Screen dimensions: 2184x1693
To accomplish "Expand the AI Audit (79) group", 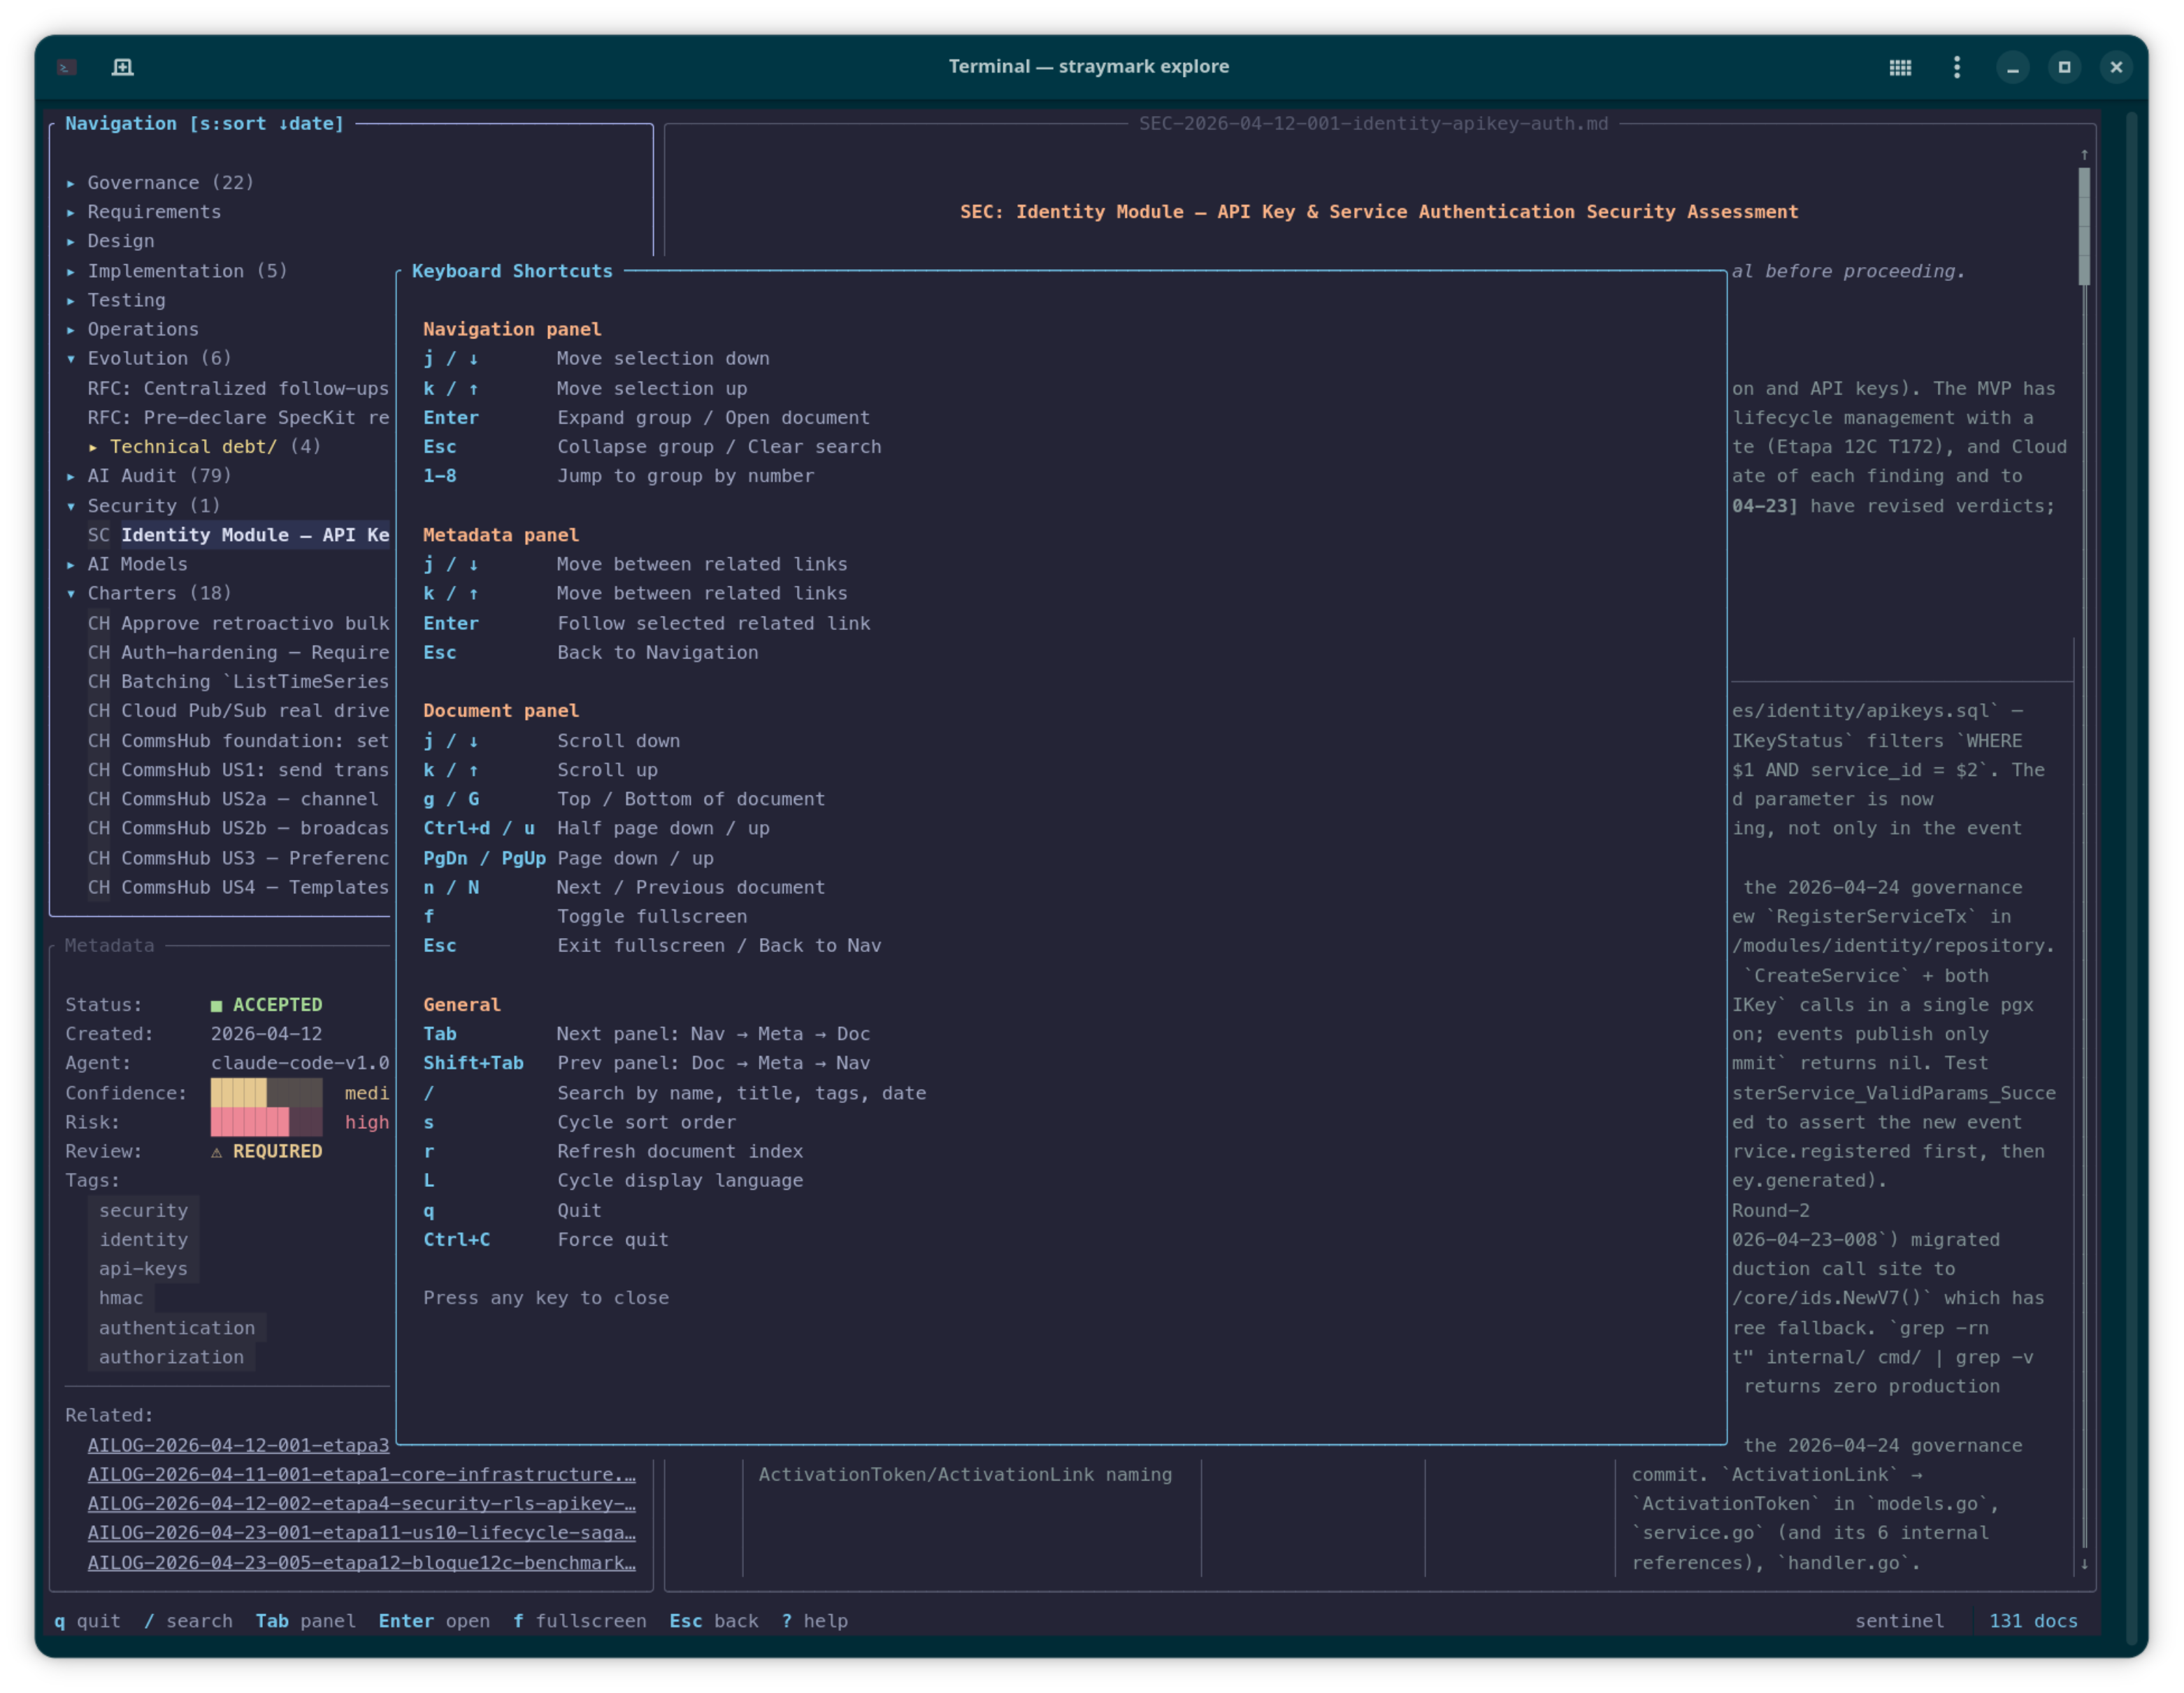I will (x=148, y=475).
